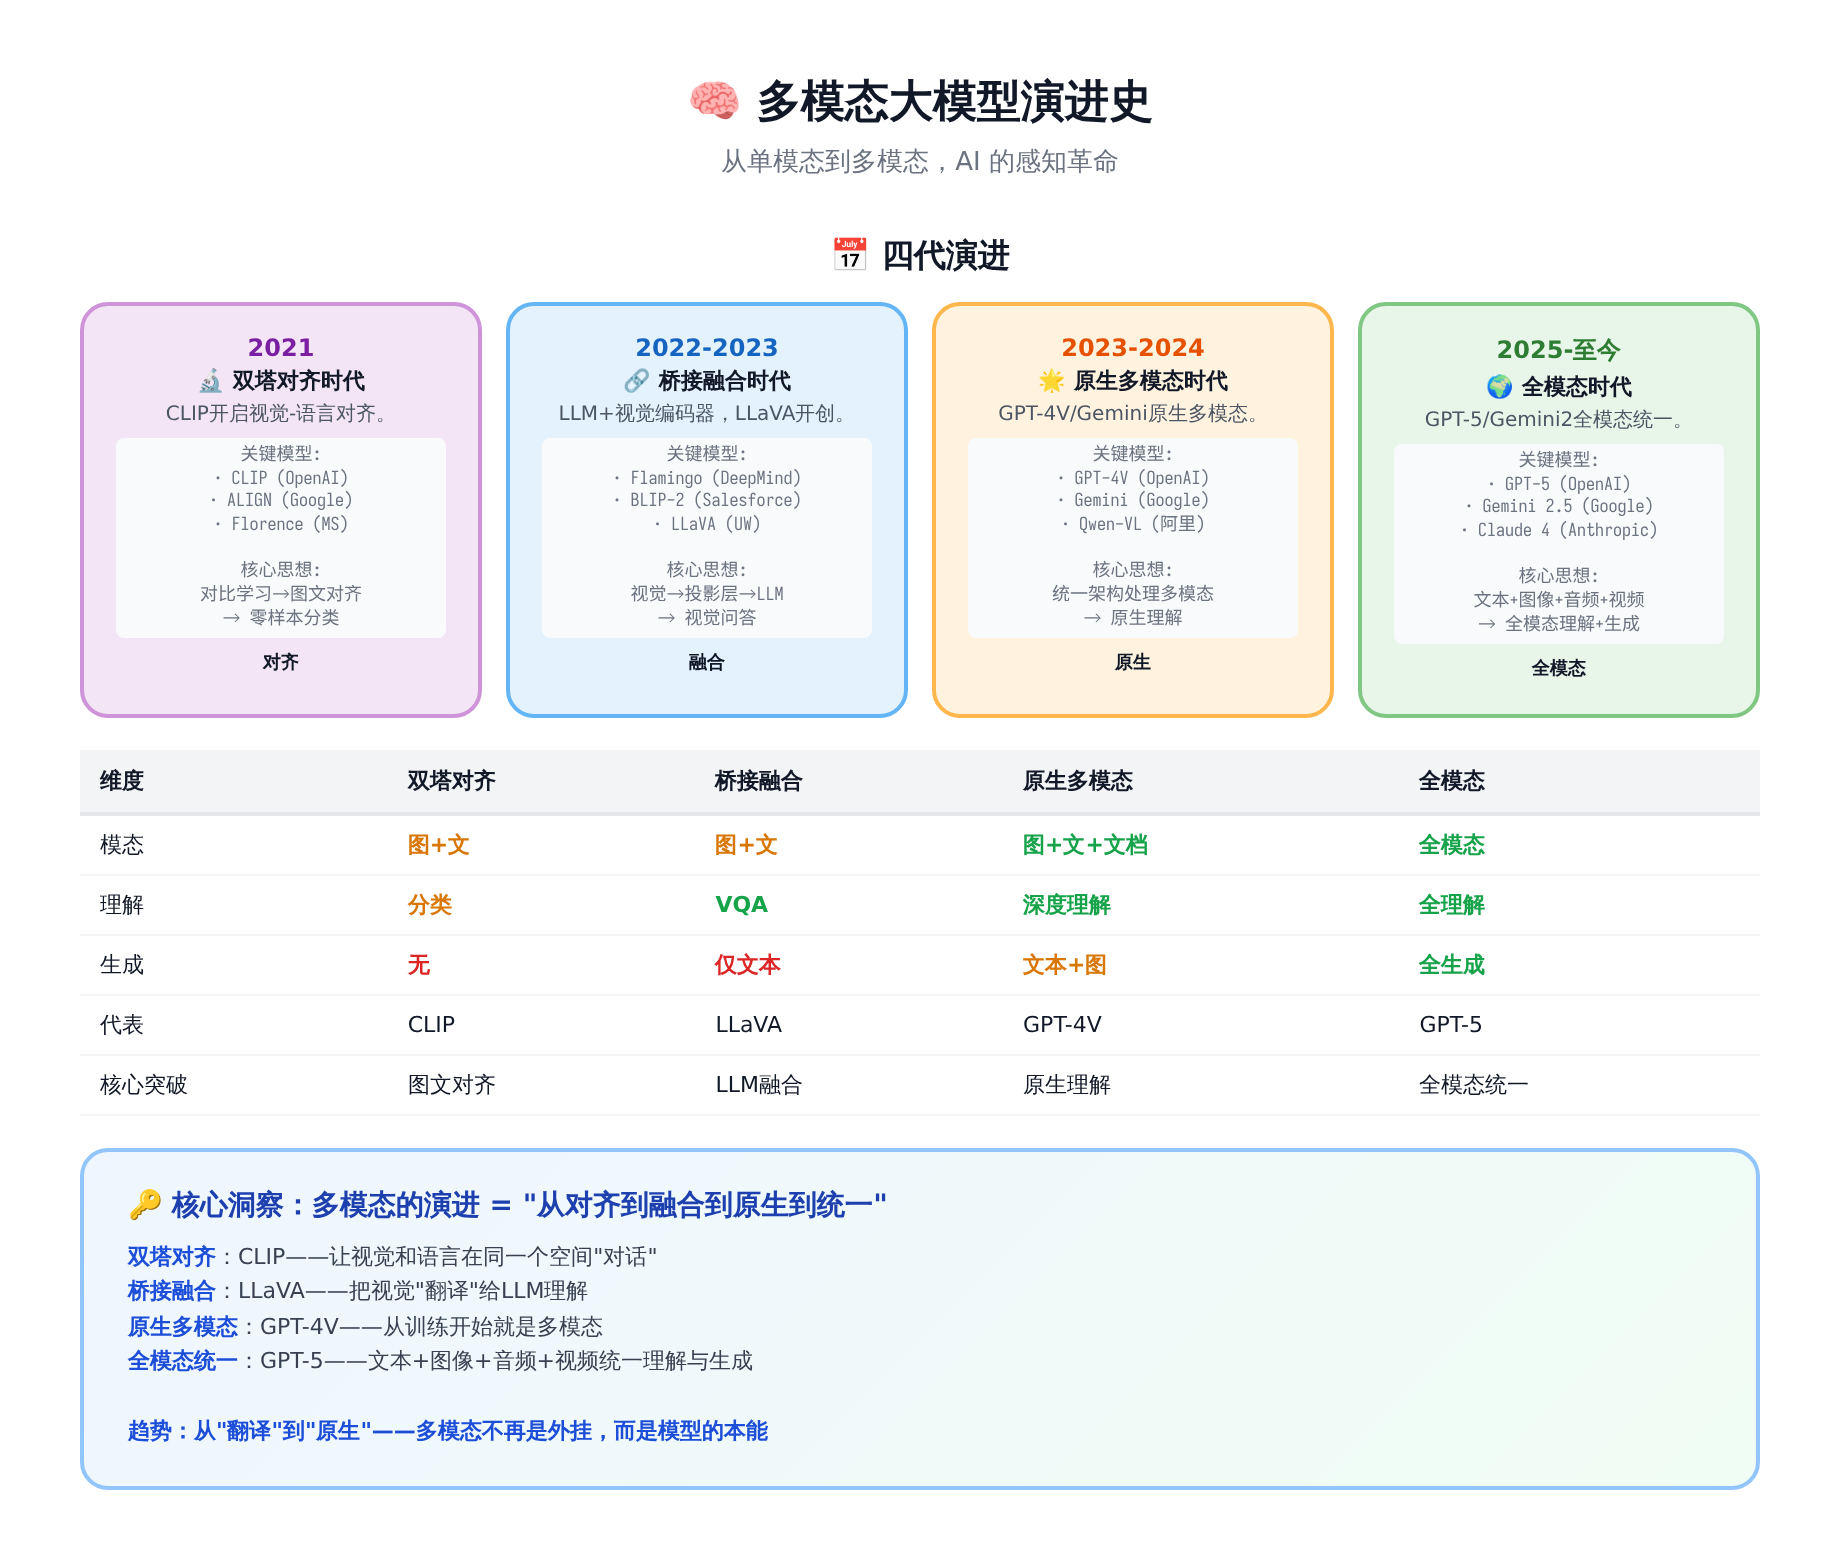This screenshot has height=1564, width=1840.
Task: Click the LLM融合 cell
Action: coord(759,1085)
